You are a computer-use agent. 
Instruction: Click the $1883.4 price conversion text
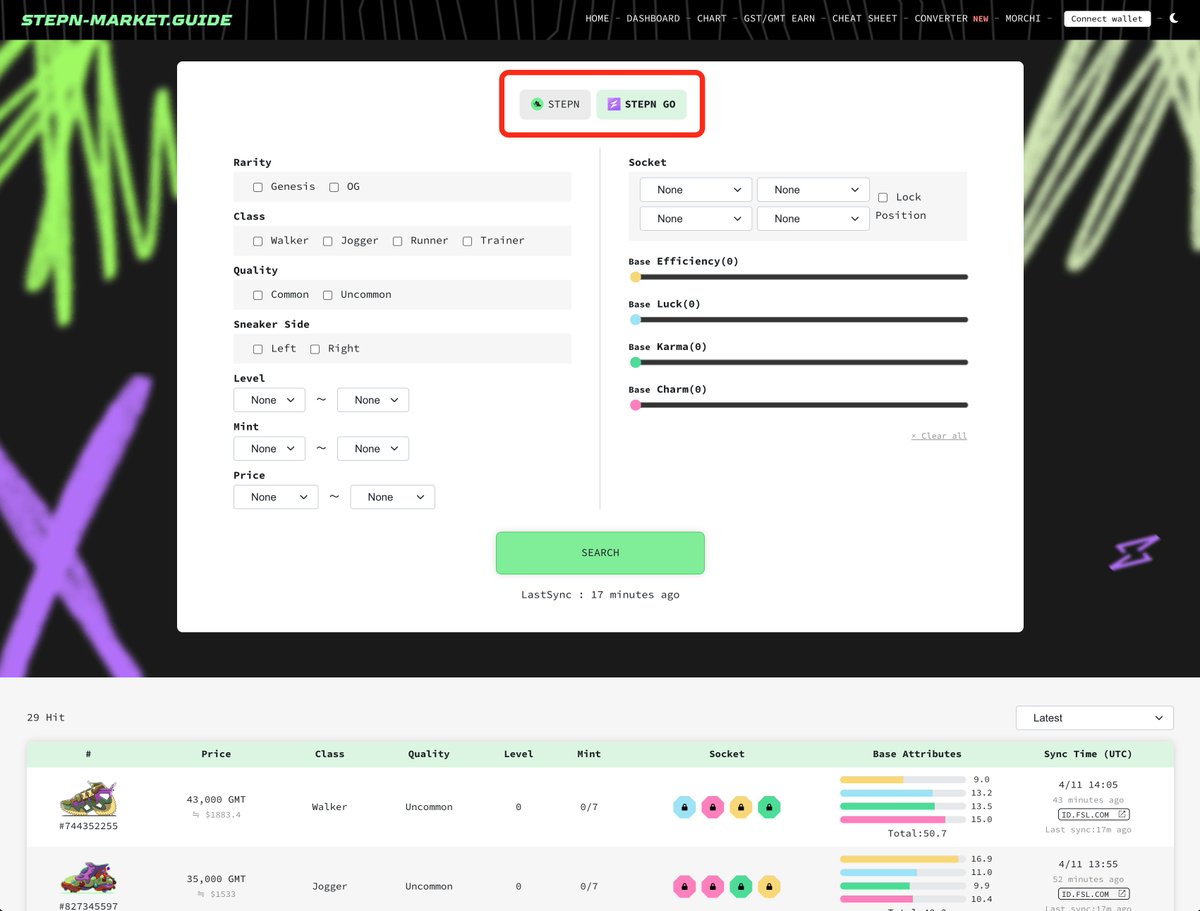(x=217, y=815)
